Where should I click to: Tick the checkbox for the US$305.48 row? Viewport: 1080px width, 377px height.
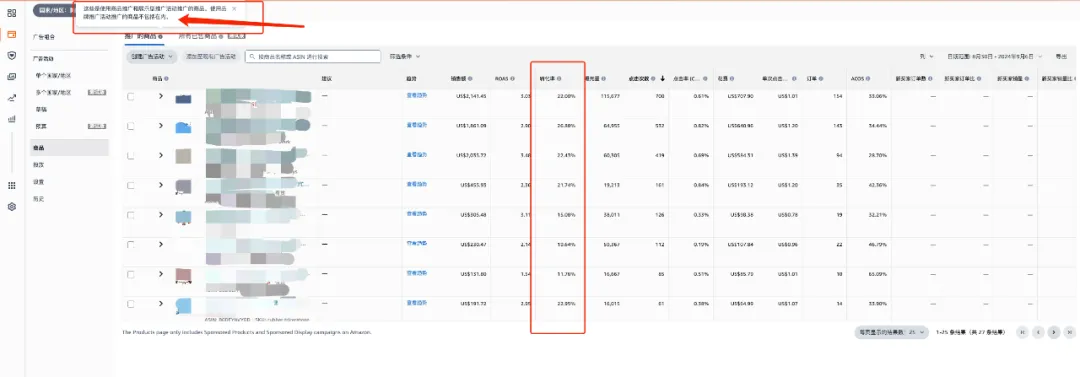pos(131,214)
